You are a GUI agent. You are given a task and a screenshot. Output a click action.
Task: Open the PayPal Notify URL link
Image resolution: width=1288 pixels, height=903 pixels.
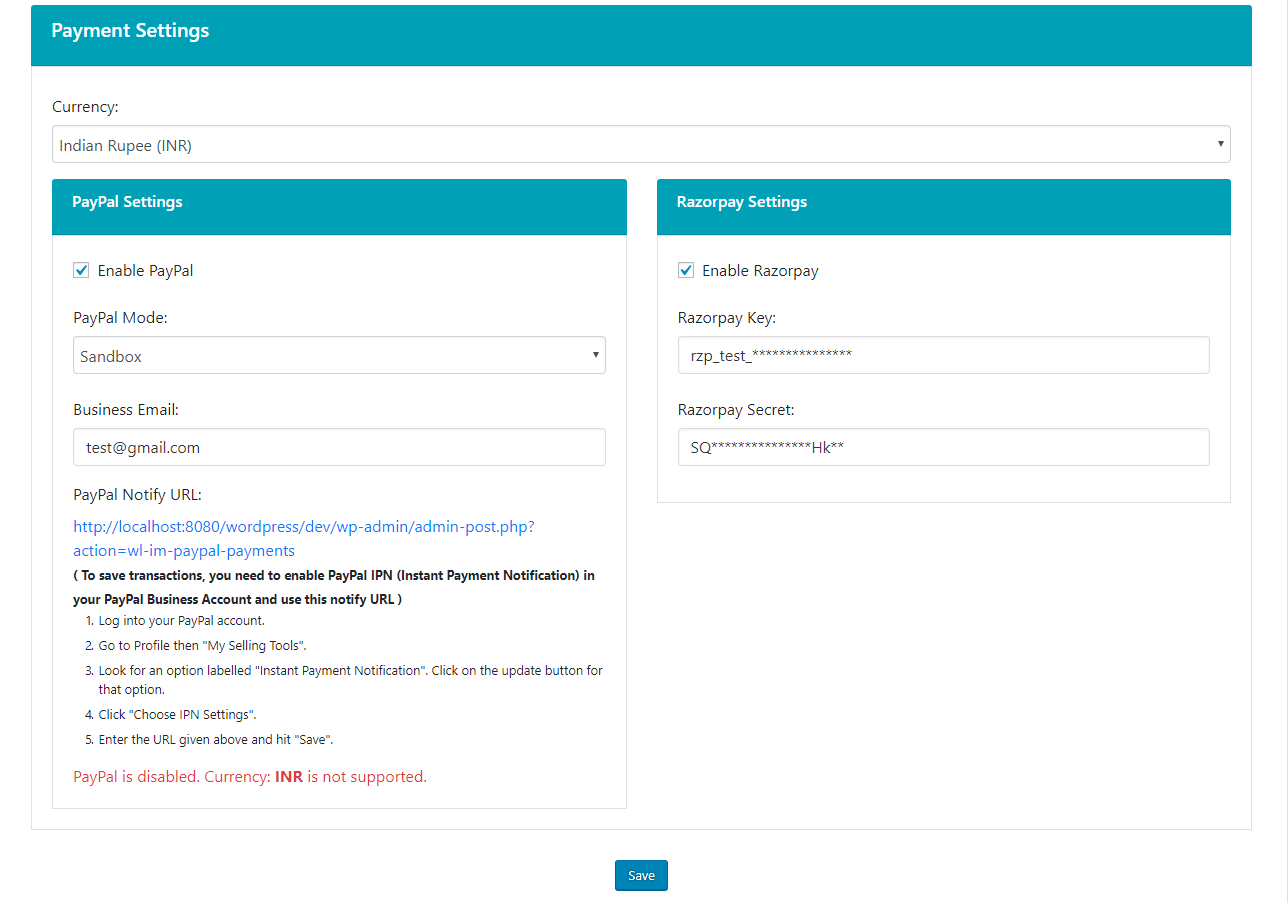pyautogui.click(x=304, y=538)
